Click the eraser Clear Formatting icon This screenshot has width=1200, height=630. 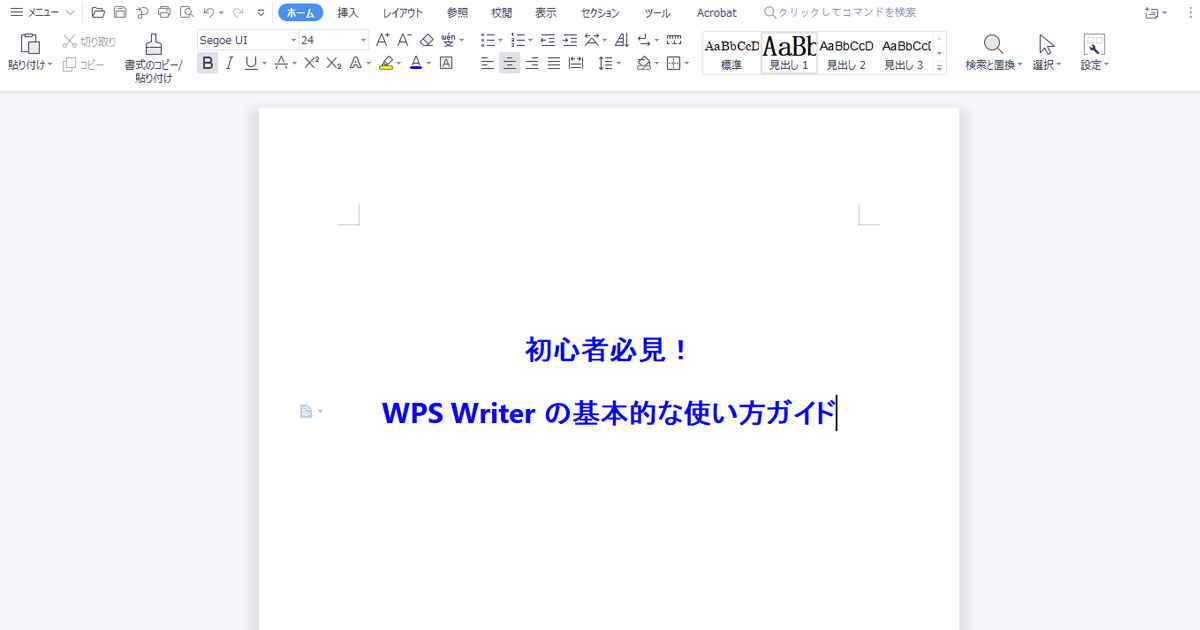427,40
